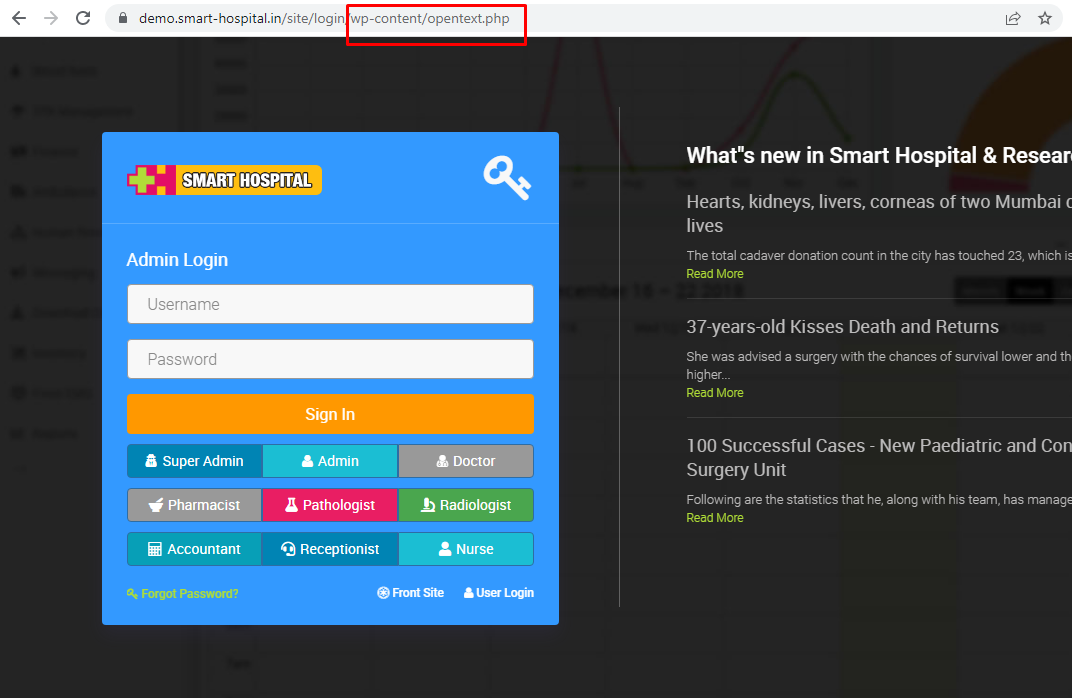The height and width of the screenshot is (698, 1072).
Task: Choose the Doctor role button
Action: 466,461
